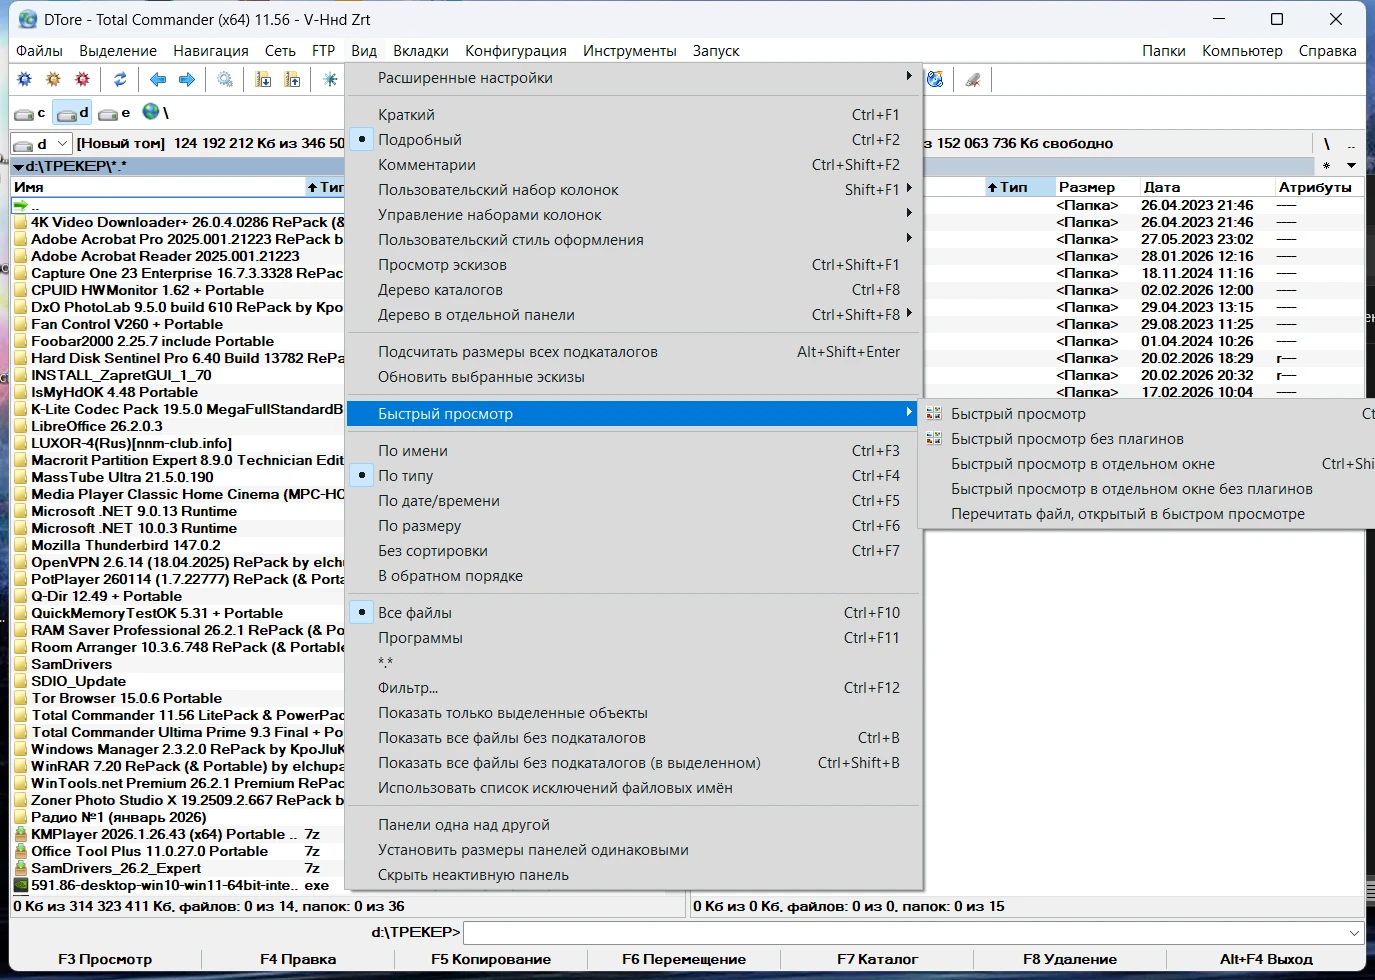1375x980 pixels.
Task: Click the first blue gear toolbar icon
Action: click(x=25, y=80)
